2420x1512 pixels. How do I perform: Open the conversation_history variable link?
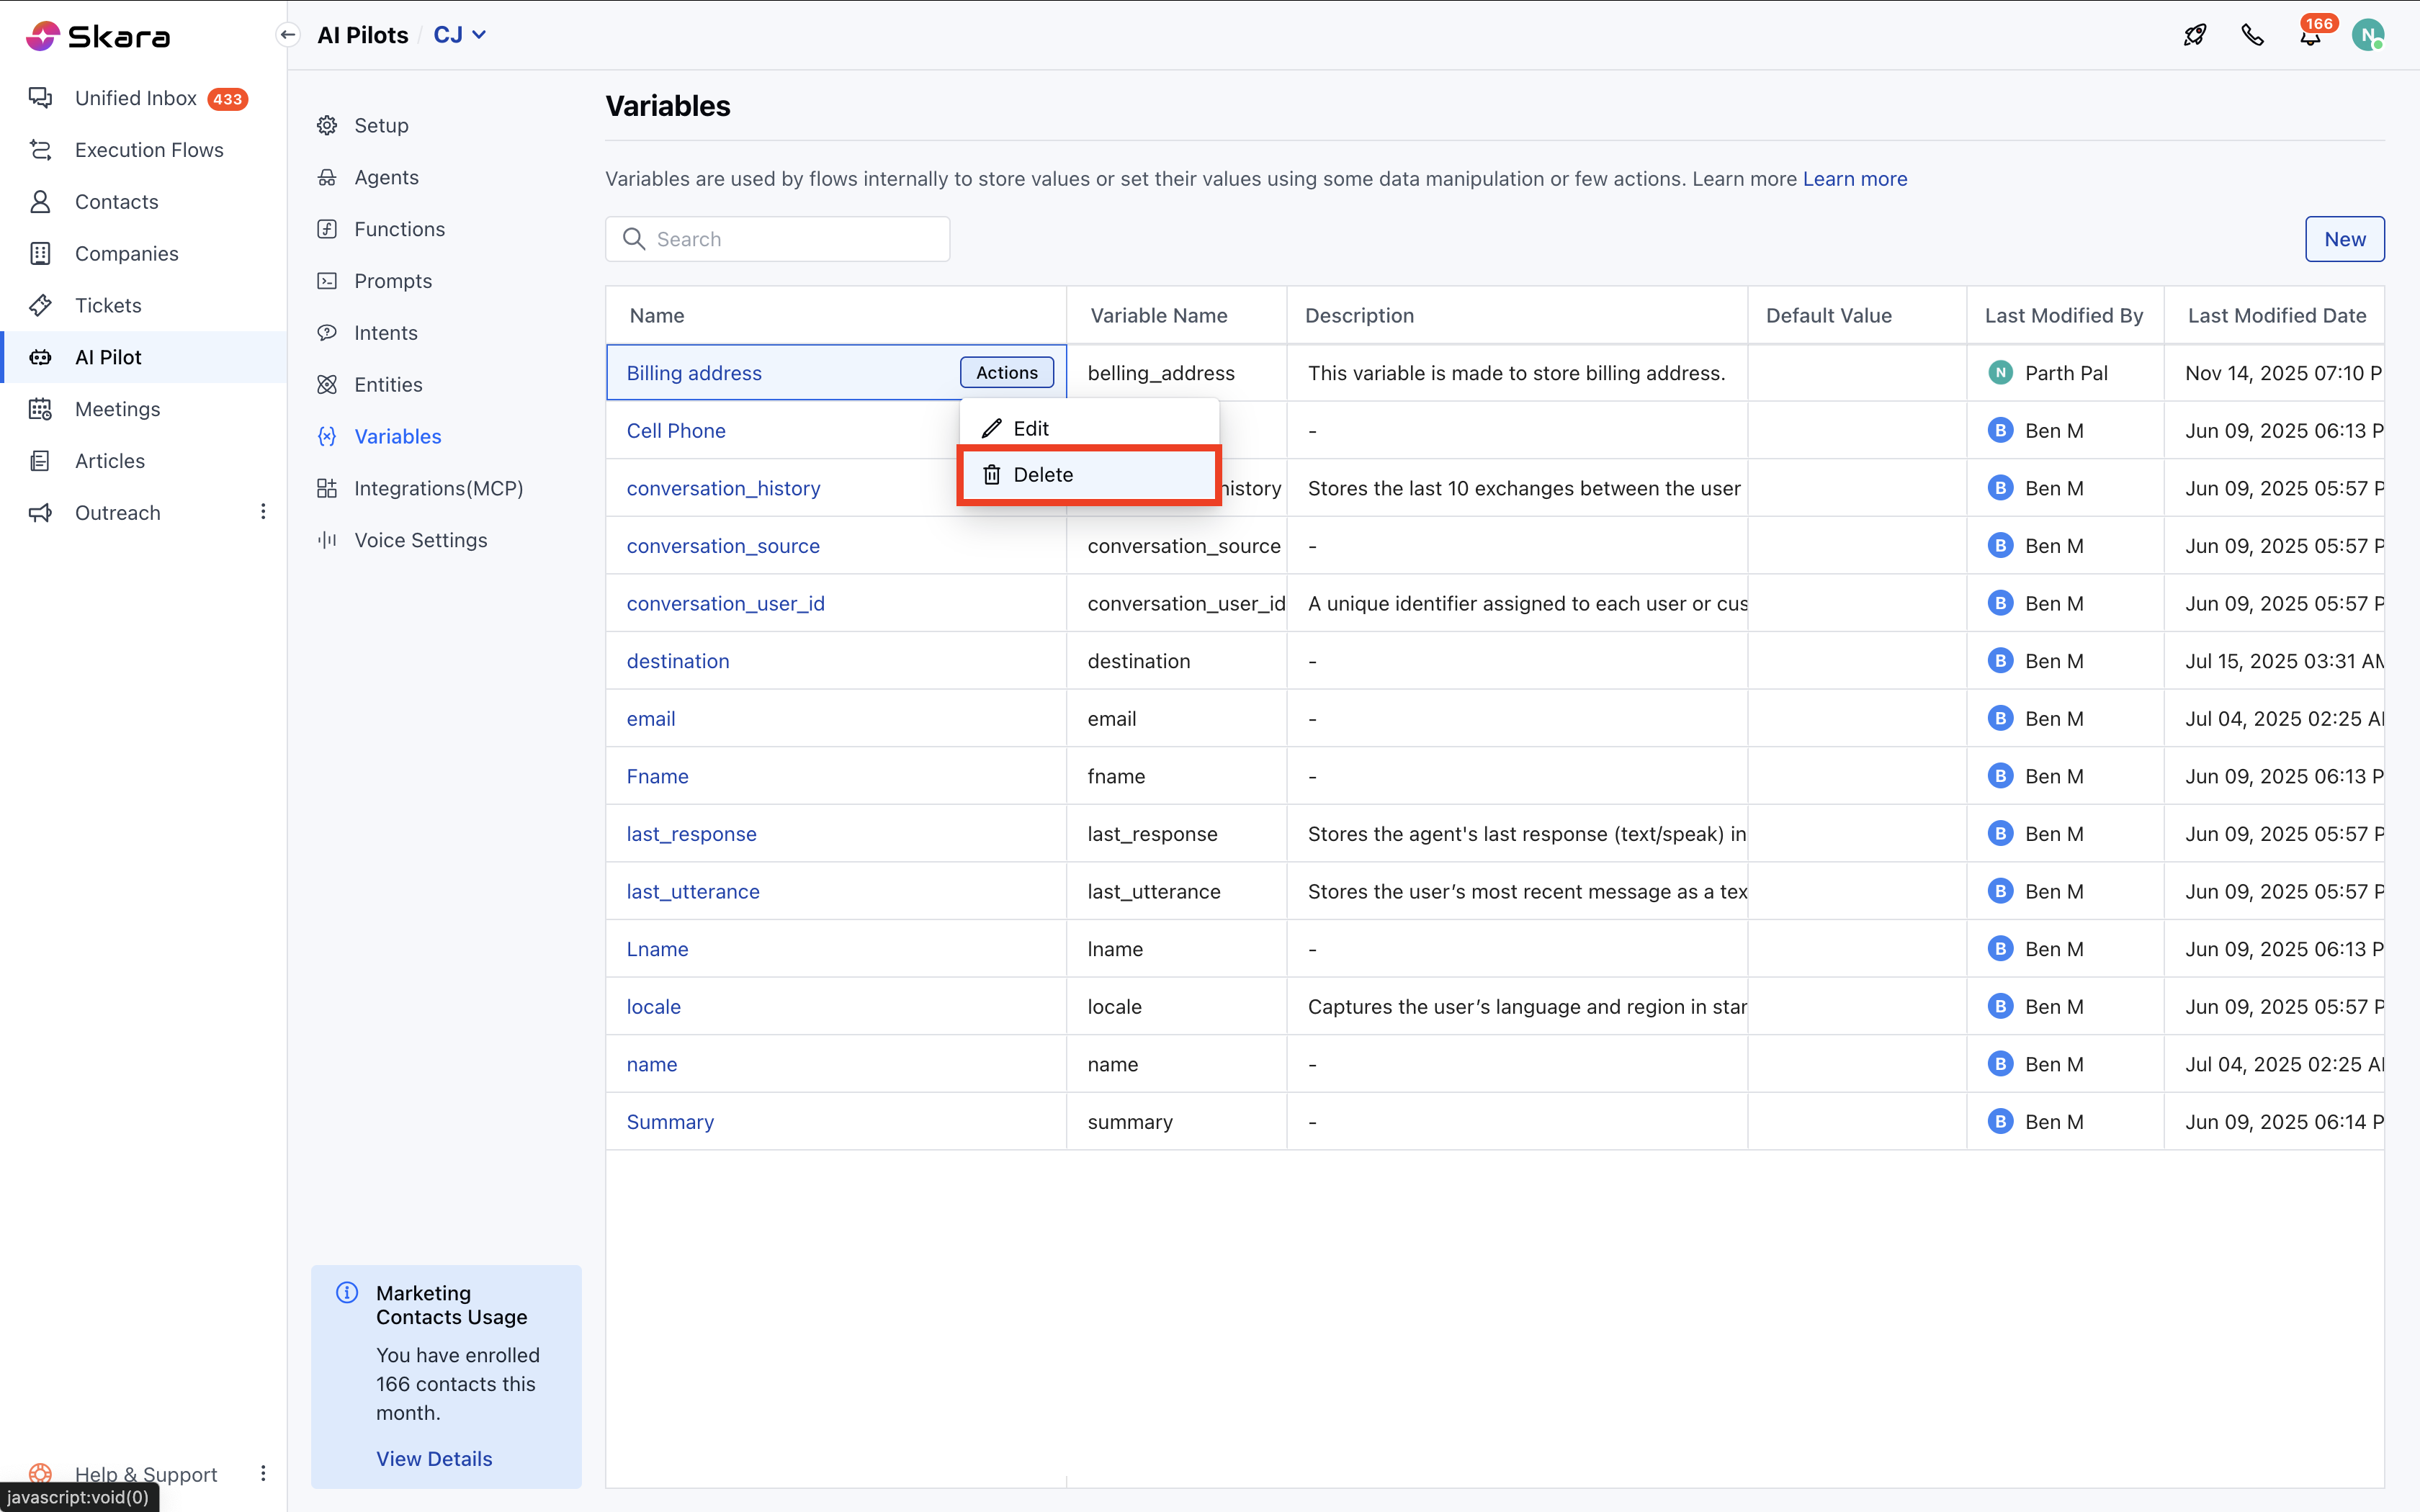(723, 488)
